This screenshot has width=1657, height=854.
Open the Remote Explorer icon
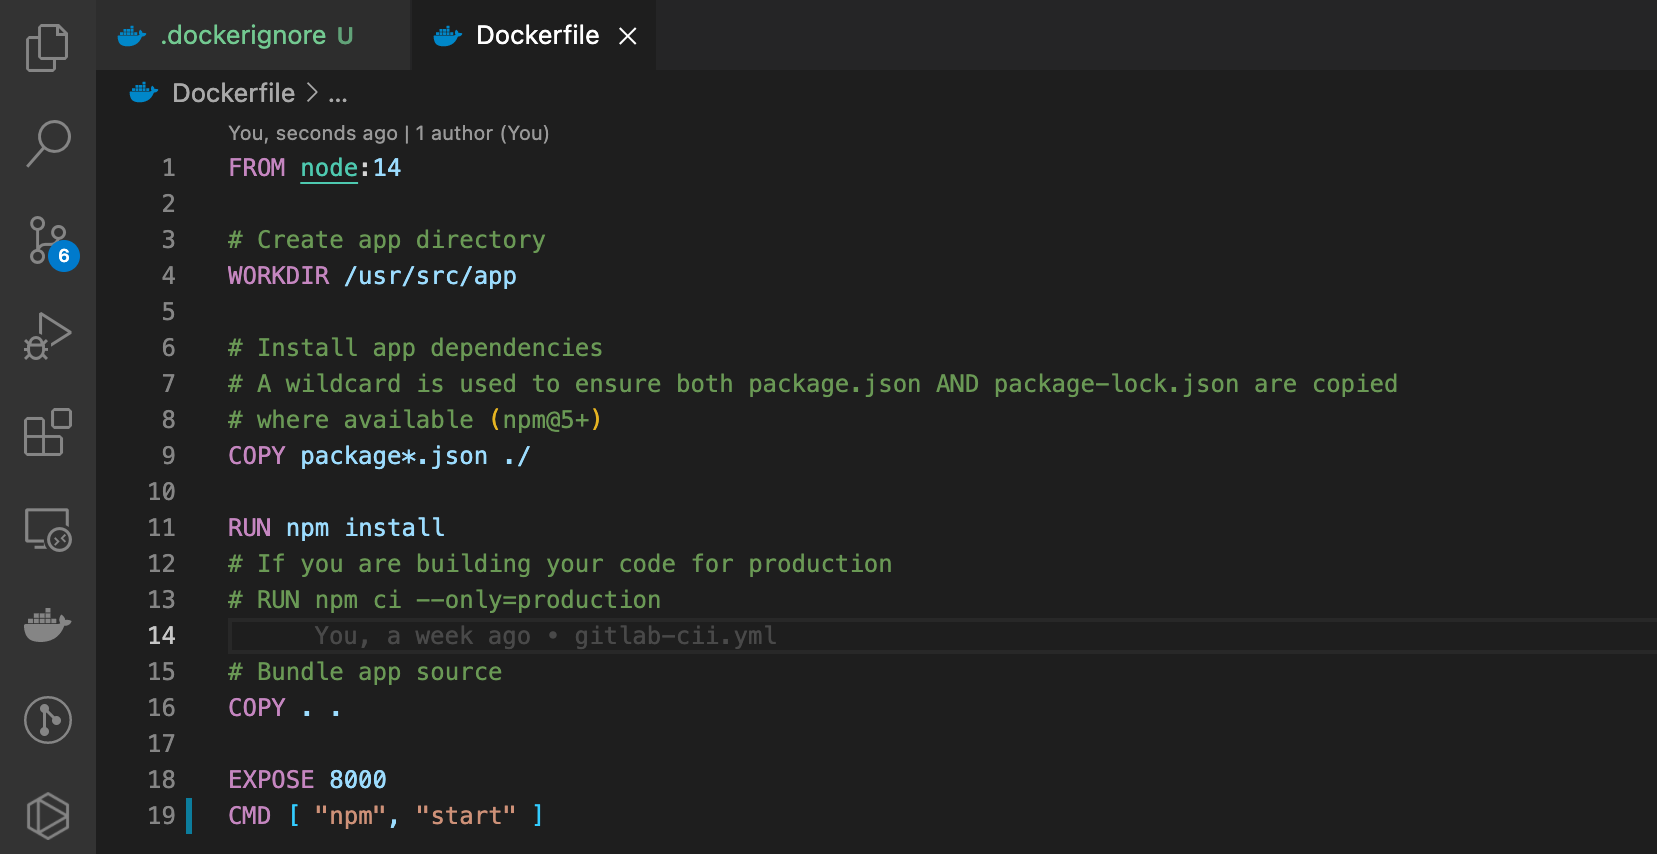47,529
